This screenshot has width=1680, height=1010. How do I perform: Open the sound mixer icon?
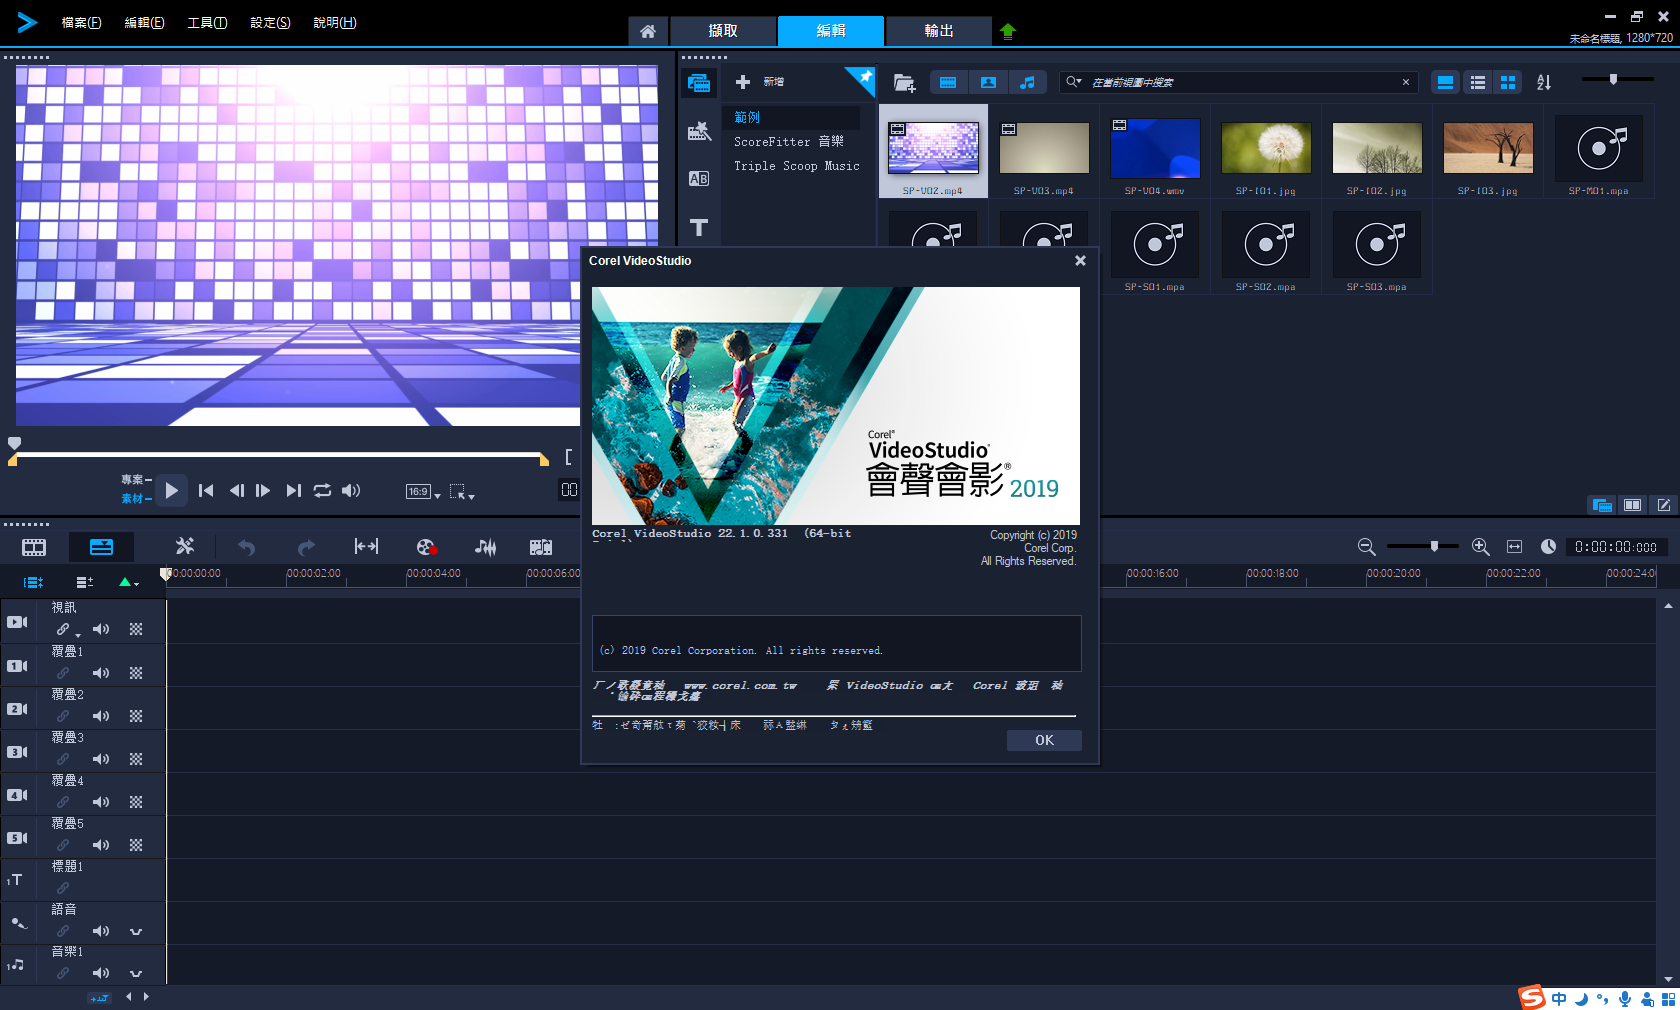(486, 547)
